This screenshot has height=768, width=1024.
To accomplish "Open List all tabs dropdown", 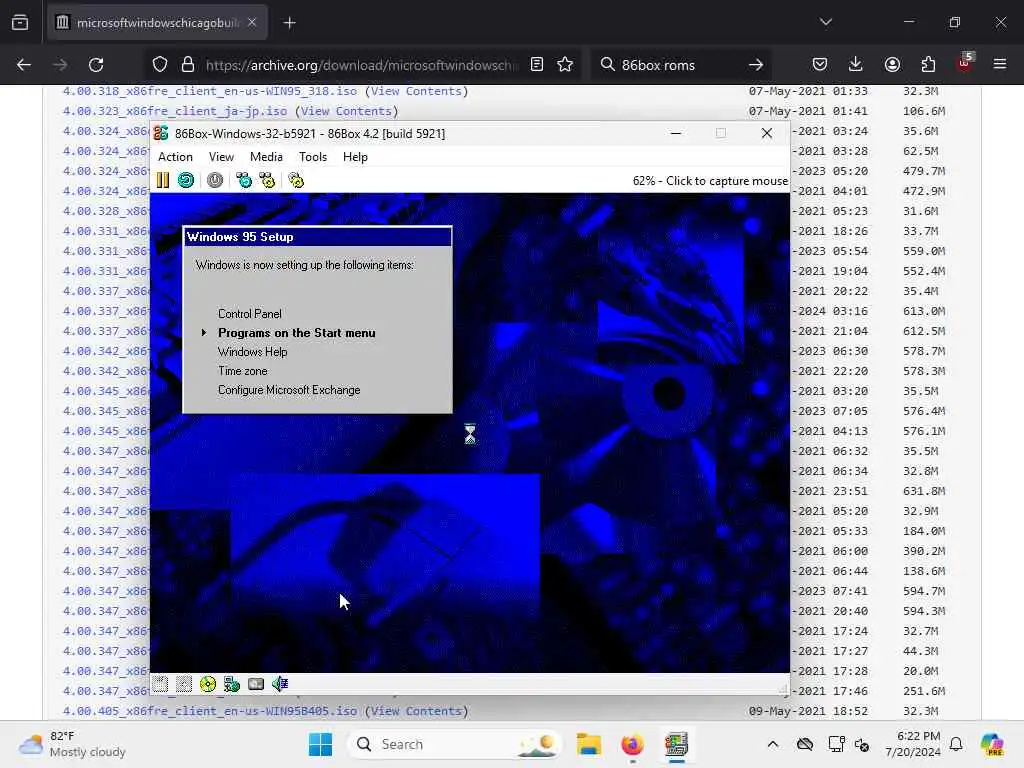I will 826,22.
